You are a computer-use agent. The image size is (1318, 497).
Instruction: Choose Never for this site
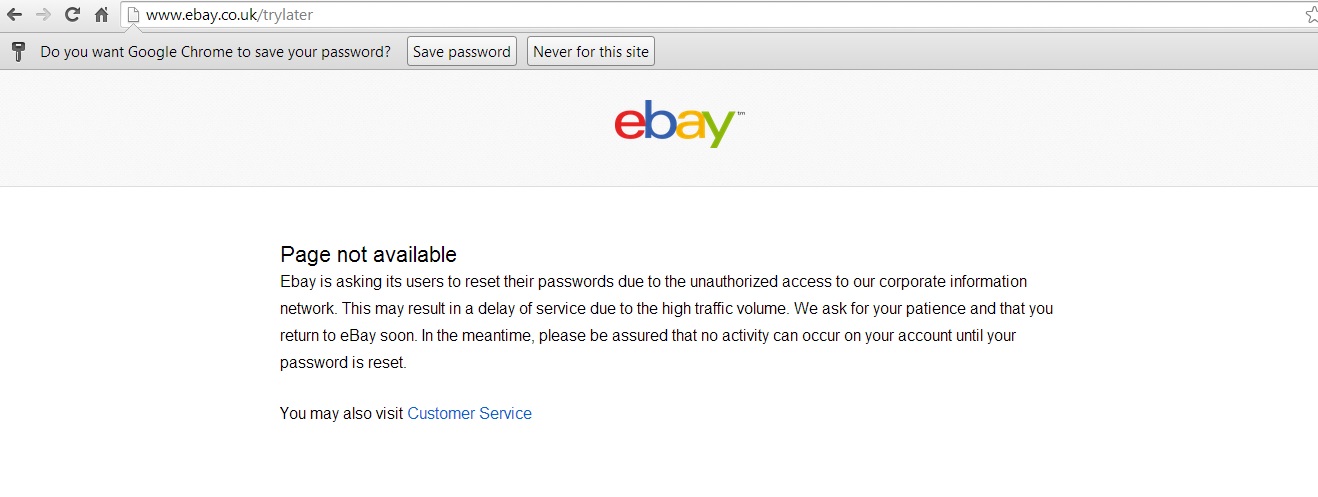[591, 52]
